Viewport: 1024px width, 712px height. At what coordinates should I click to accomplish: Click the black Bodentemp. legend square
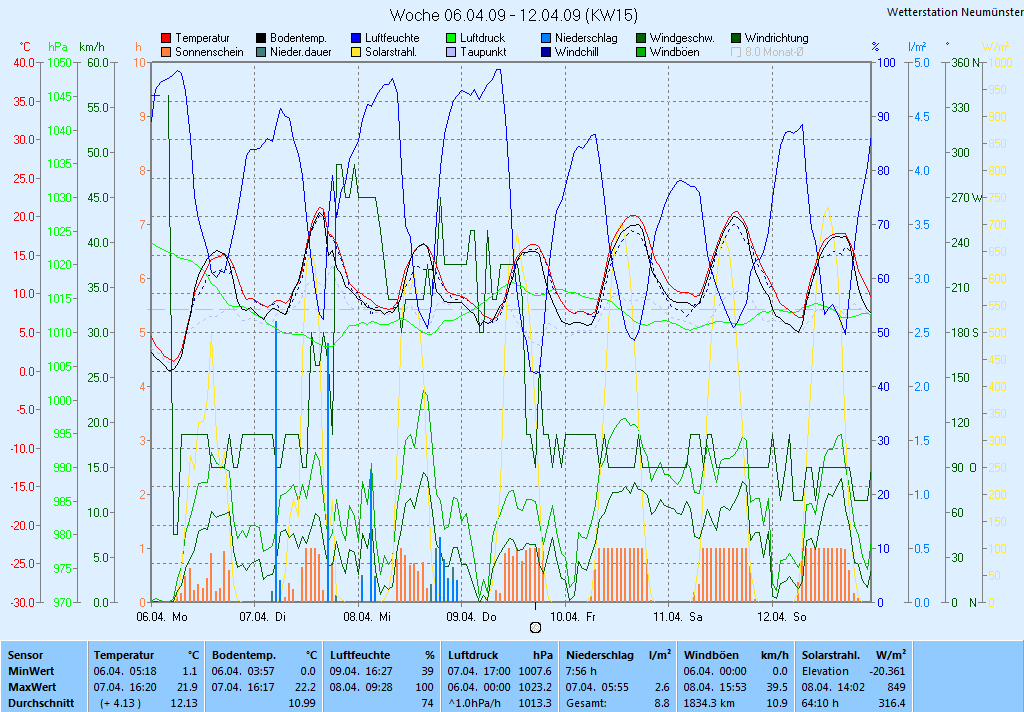[x=261, y=38]
